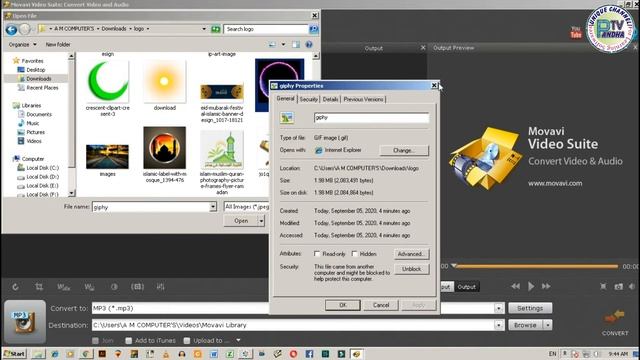This screenshot has width=640, height=360.
Task: Click the CONVERT arrows icon
Action: click(x=615, y=316)
